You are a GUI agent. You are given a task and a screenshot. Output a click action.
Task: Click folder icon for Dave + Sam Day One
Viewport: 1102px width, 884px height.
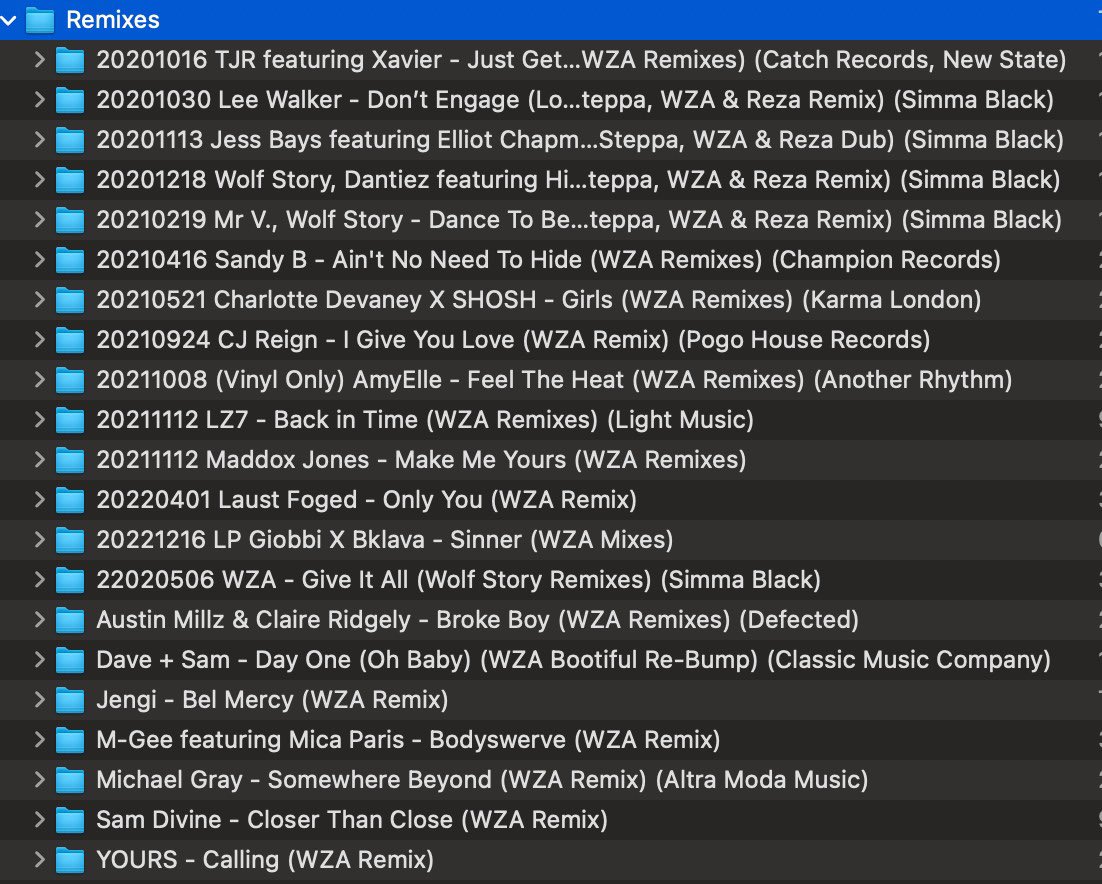point(70,661)
